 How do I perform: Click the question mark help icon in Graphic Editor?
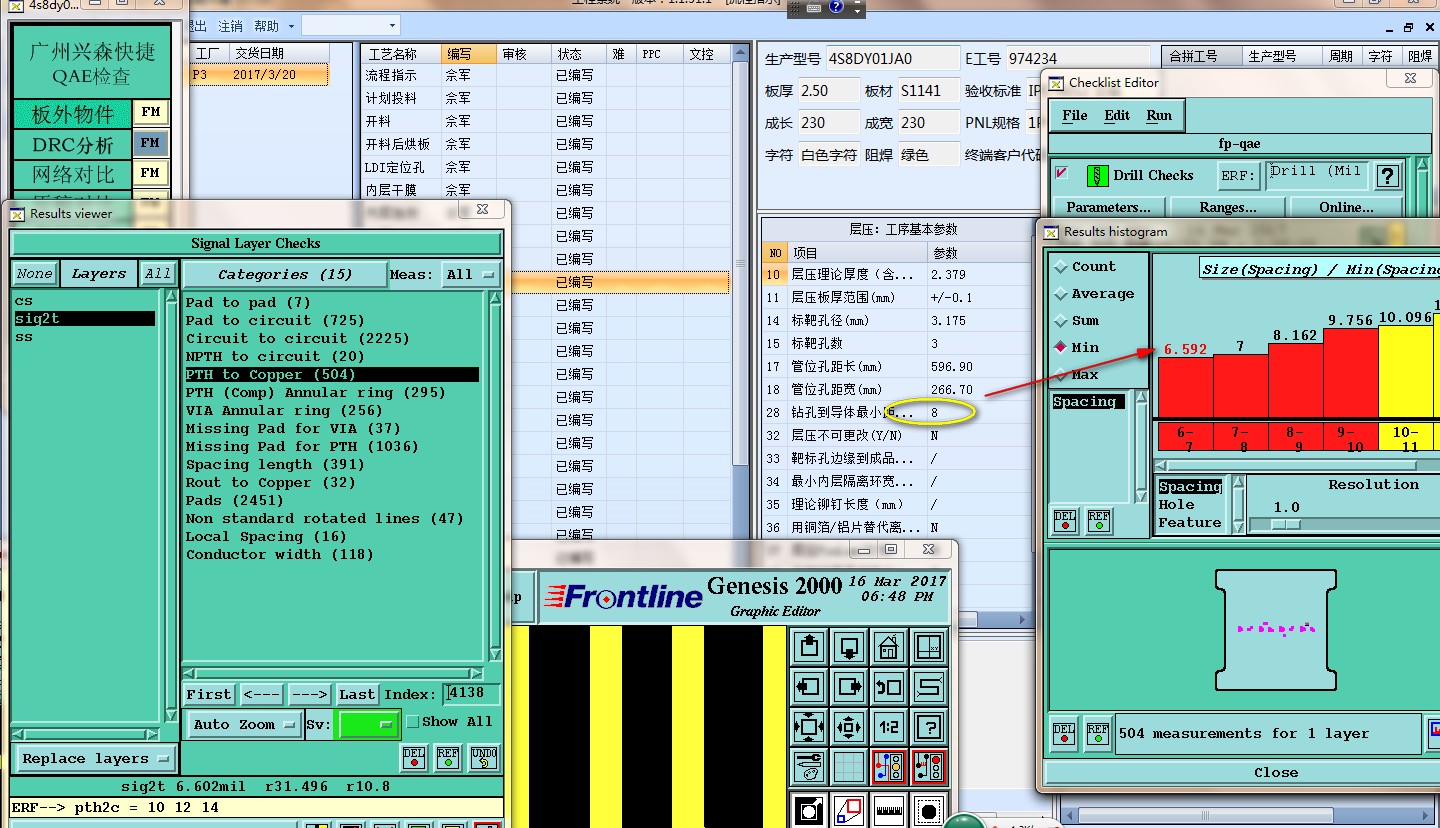(930, 727)
